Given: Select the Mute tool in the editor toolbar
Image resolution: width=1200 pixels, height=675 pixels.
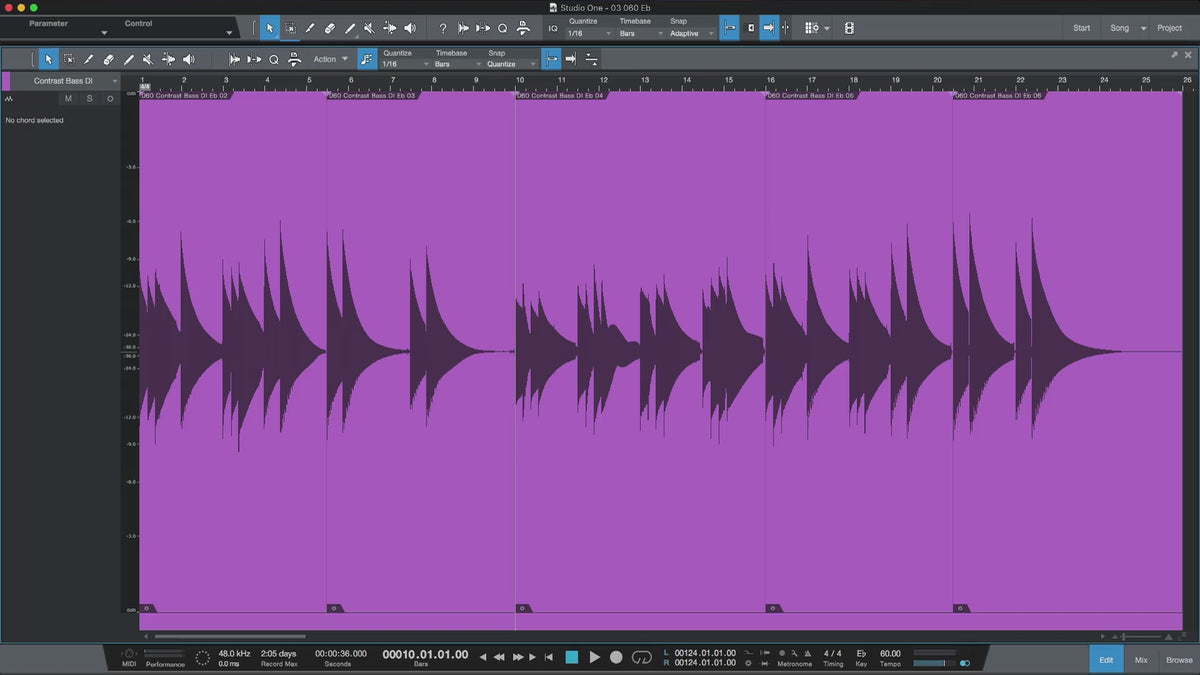Looking at the screenshot, I should click(148, 59).
